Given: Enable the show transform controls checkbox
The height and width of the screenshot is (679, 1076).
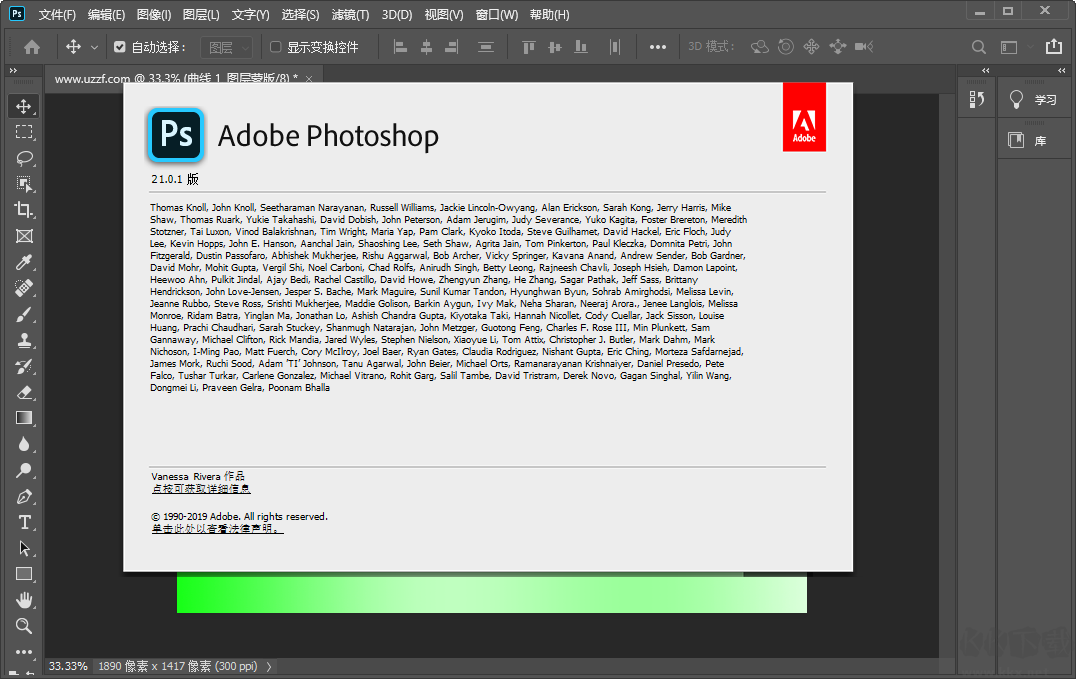Looking at the screenshot, I should pyautogui.click(x=277, y=46).
